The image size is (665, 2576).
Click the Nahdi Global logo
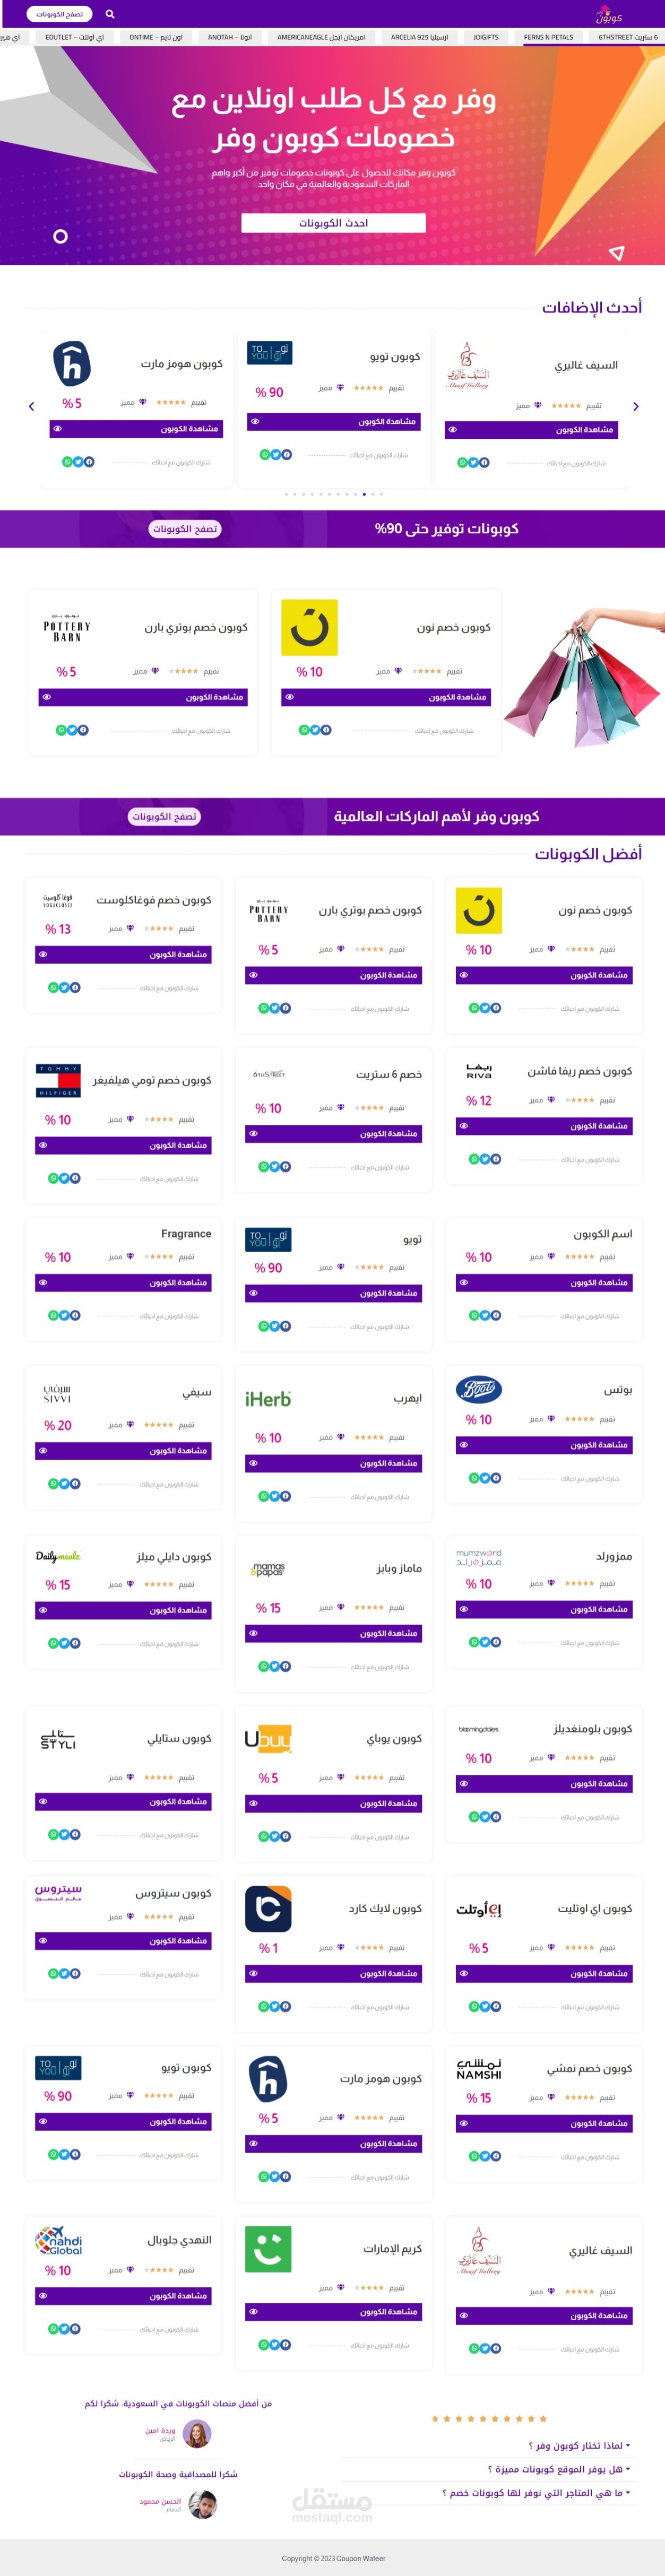tap(58, 2240)
